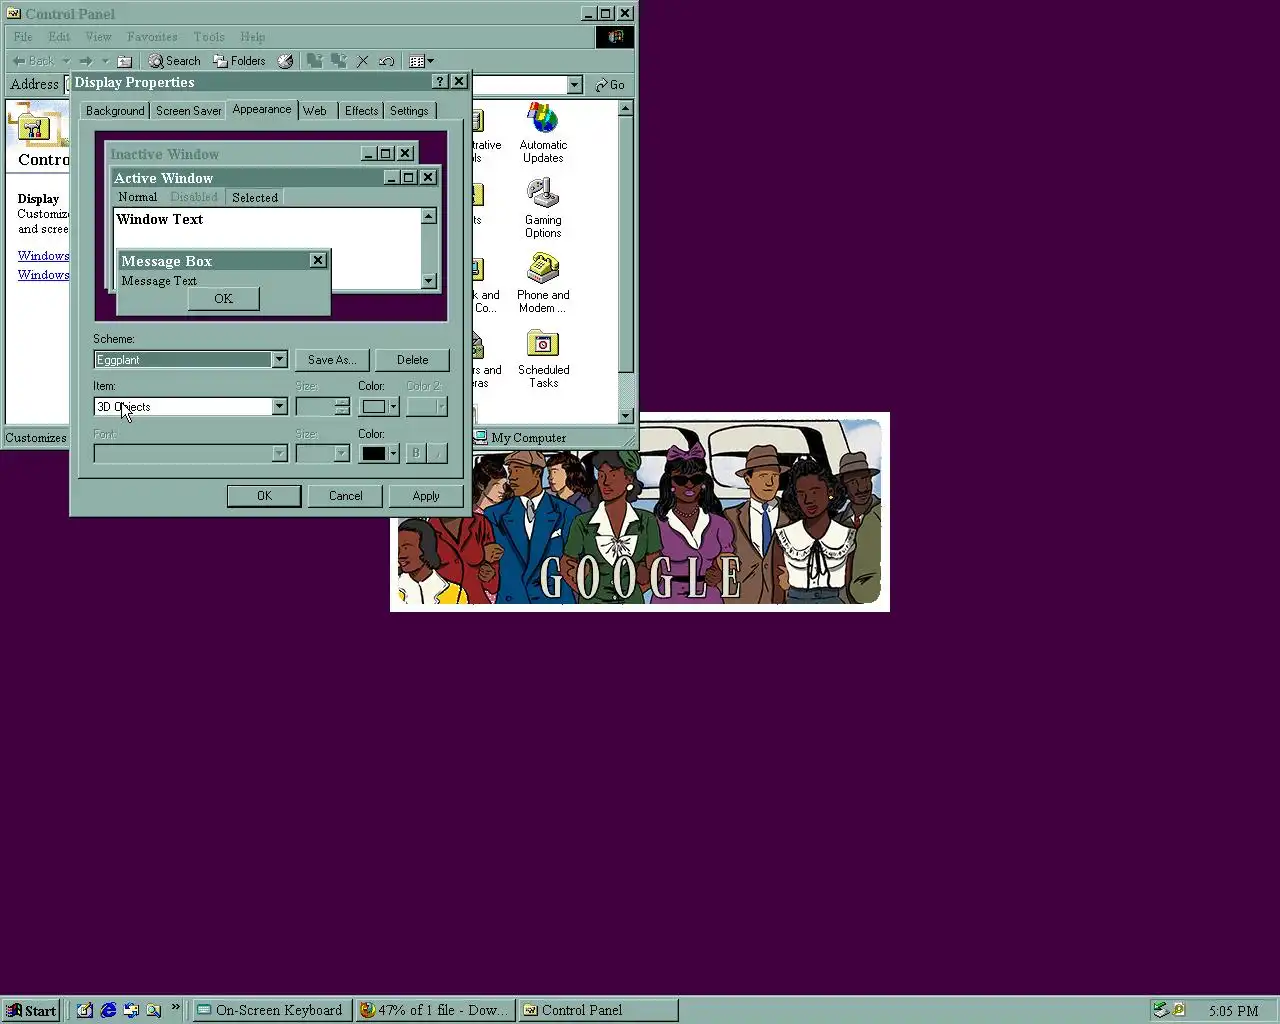Click the key tray icon

coord(1179,1010)
